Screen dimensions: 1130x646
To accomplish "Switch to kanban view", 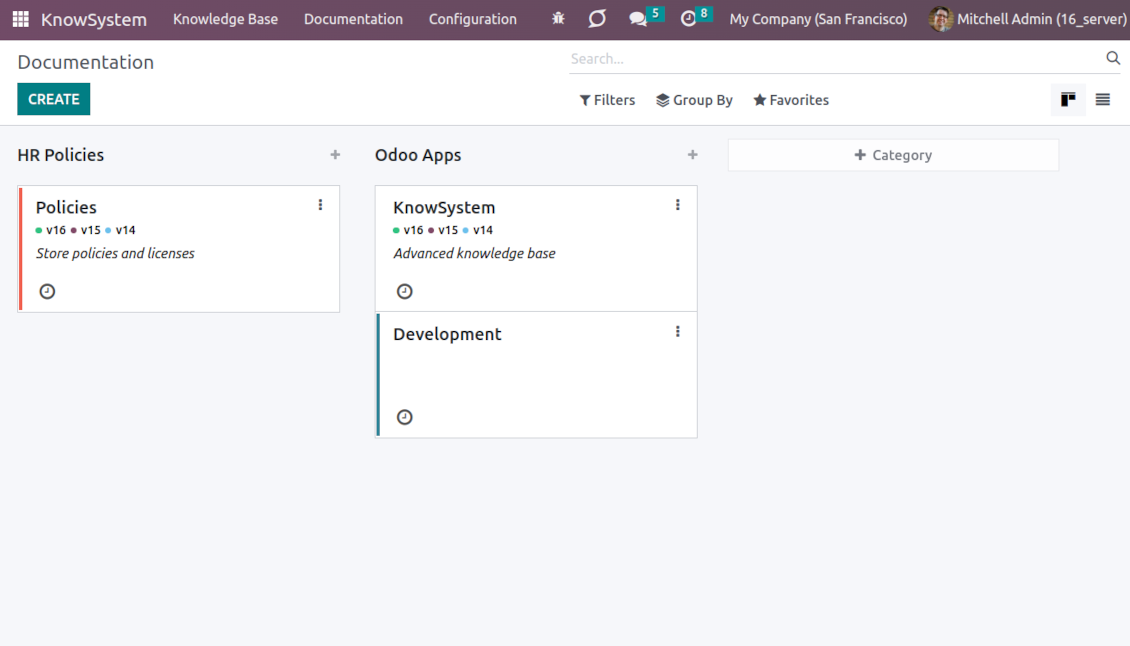I will point(1068,100).
